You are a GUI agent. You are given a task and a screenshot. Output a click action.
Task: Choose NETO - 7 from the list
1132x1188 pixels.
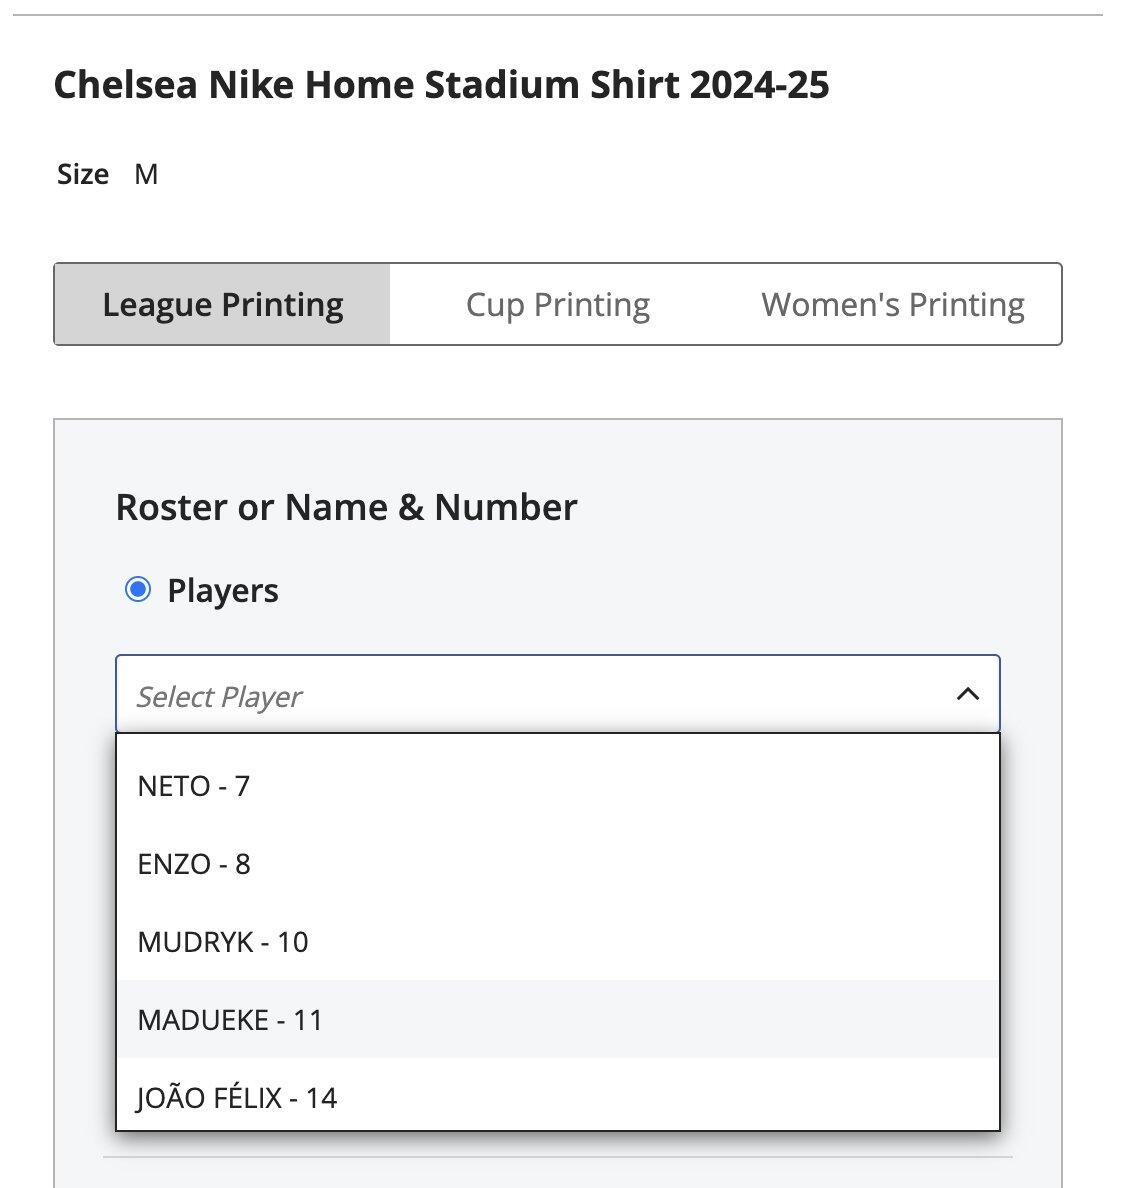(x=558, y=786)
